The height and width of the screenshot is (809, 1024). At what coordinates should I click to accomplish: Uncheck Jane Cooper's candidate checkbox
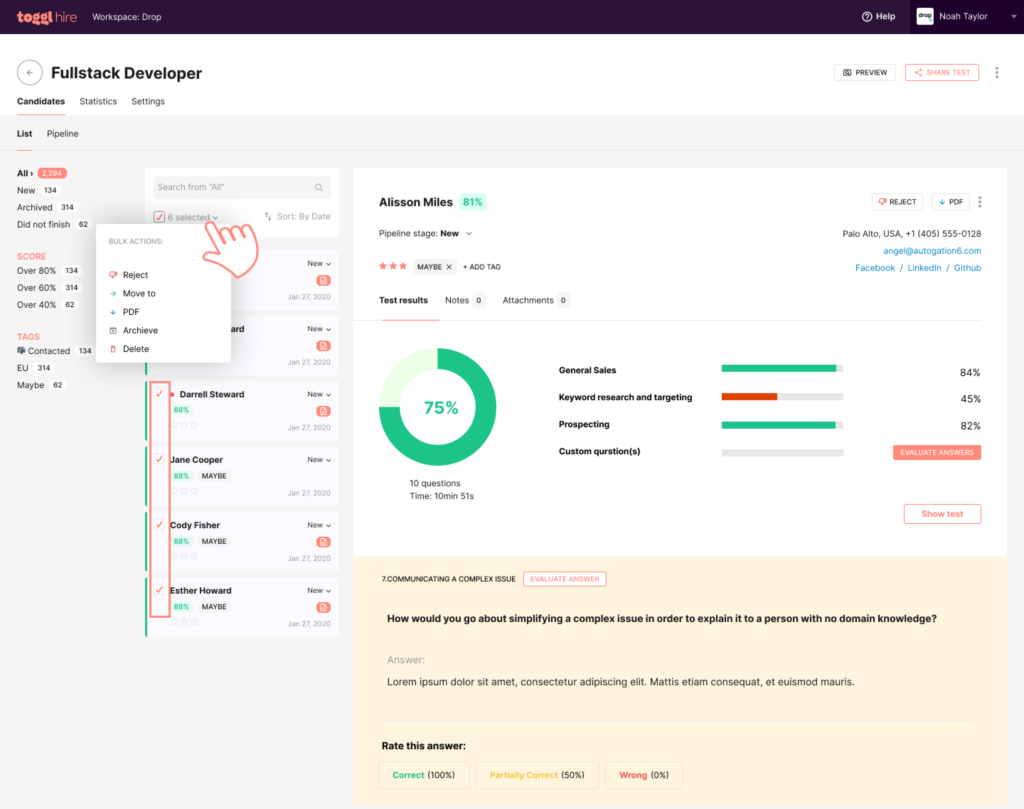click(x=160, y=459)
